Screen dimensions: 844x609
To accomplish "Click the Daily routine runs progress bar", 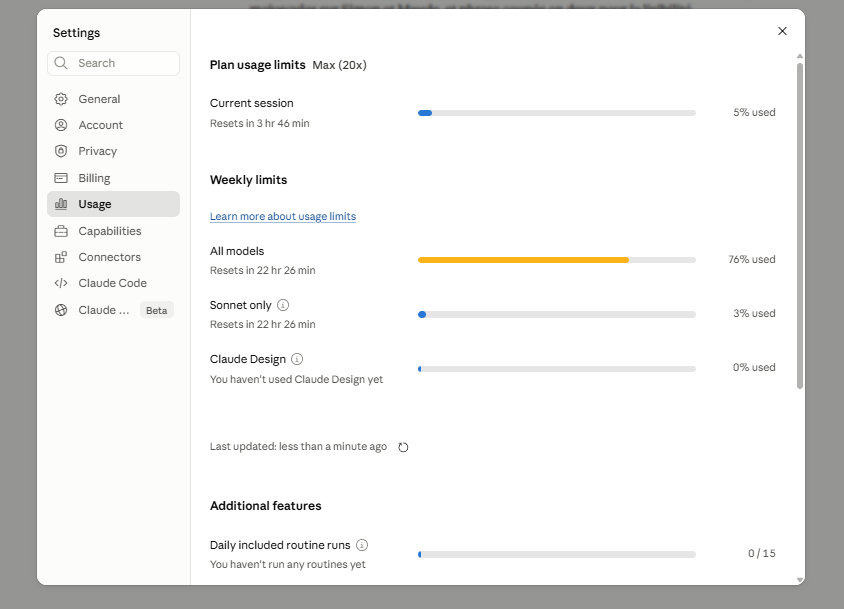I will pos(557,554).
